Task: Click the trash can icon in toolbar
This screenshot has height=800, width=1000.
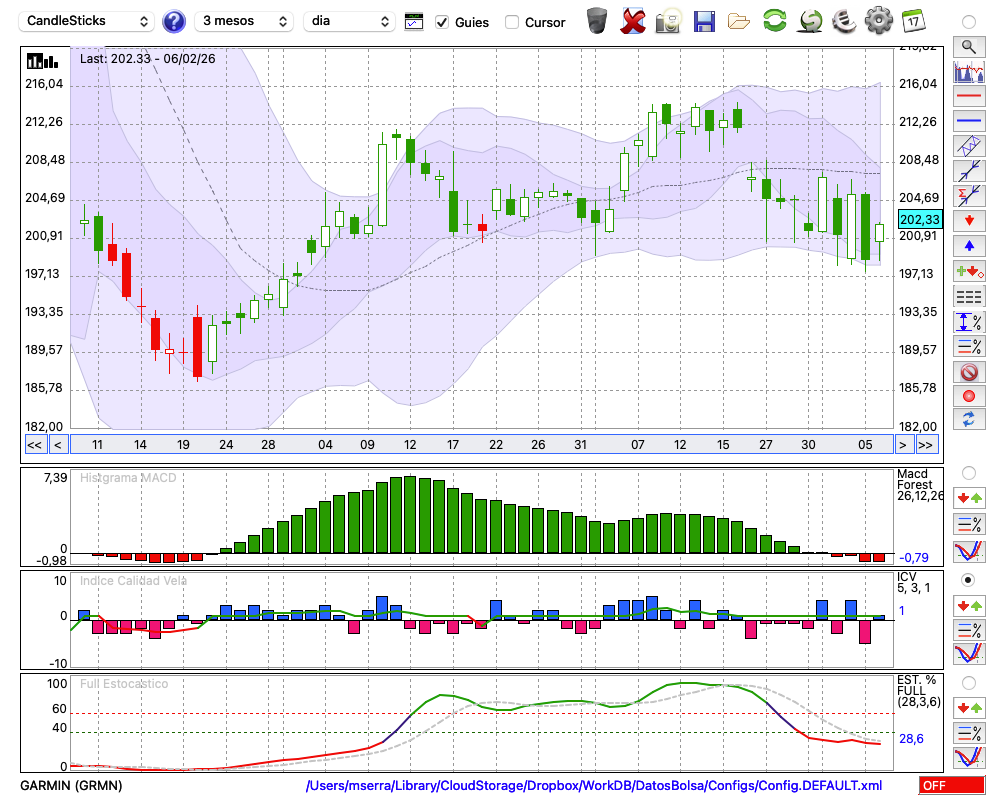Action: point(597,21)
